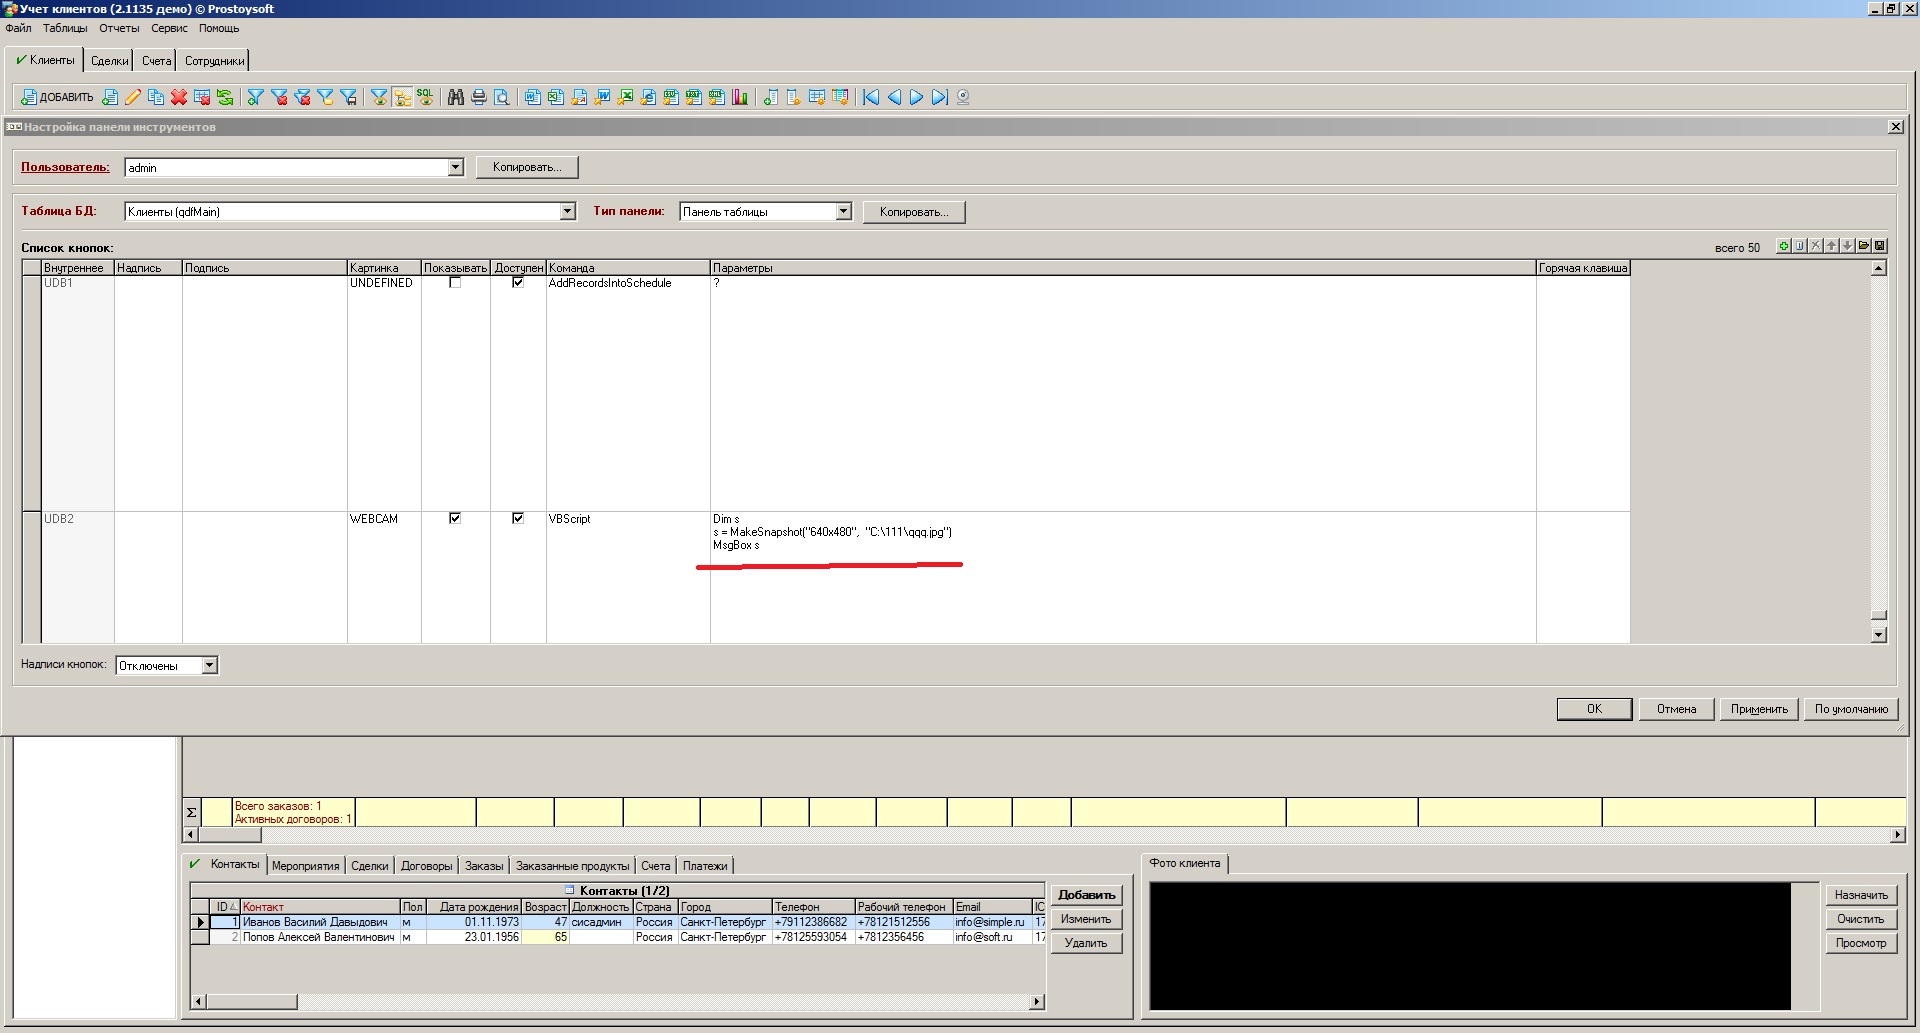Open the Надписи кнопок dropdown

coord(209,666)
